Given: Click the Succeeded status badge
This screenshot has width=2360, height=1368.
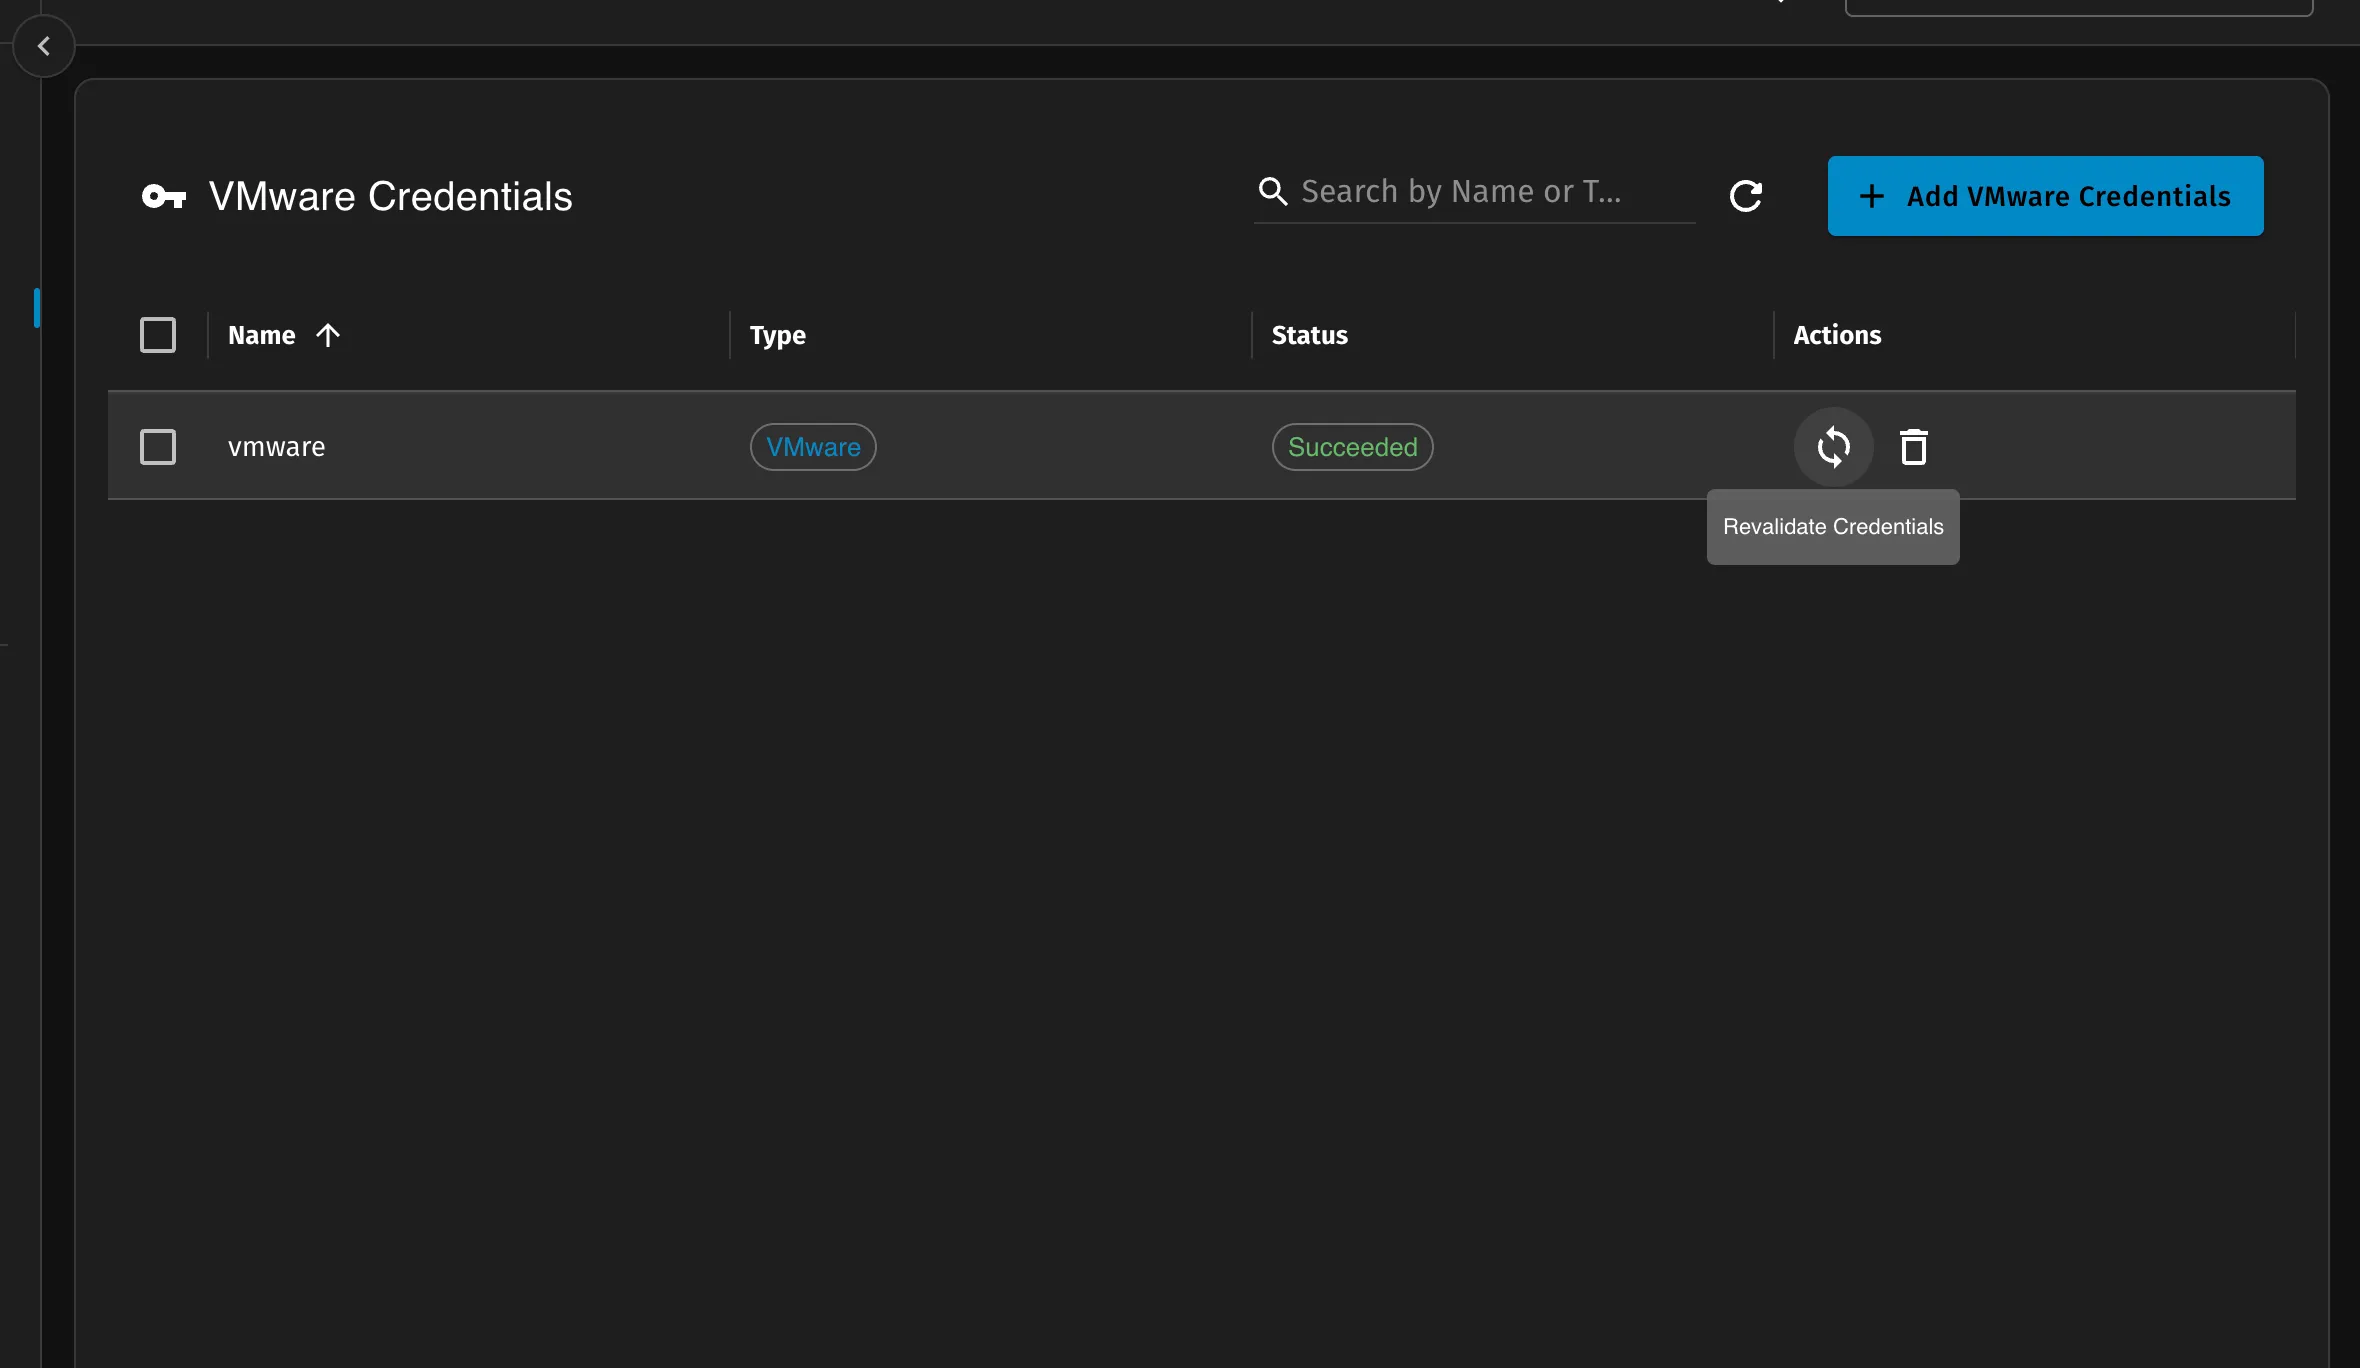Looking at the screenshot, I should pos(1352,447).
